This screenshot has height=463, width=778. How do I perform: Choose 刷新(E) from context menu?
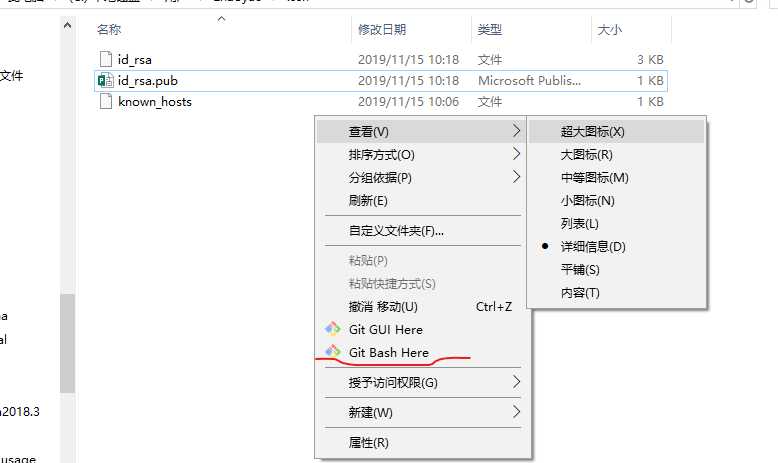[x=421, y=200]
